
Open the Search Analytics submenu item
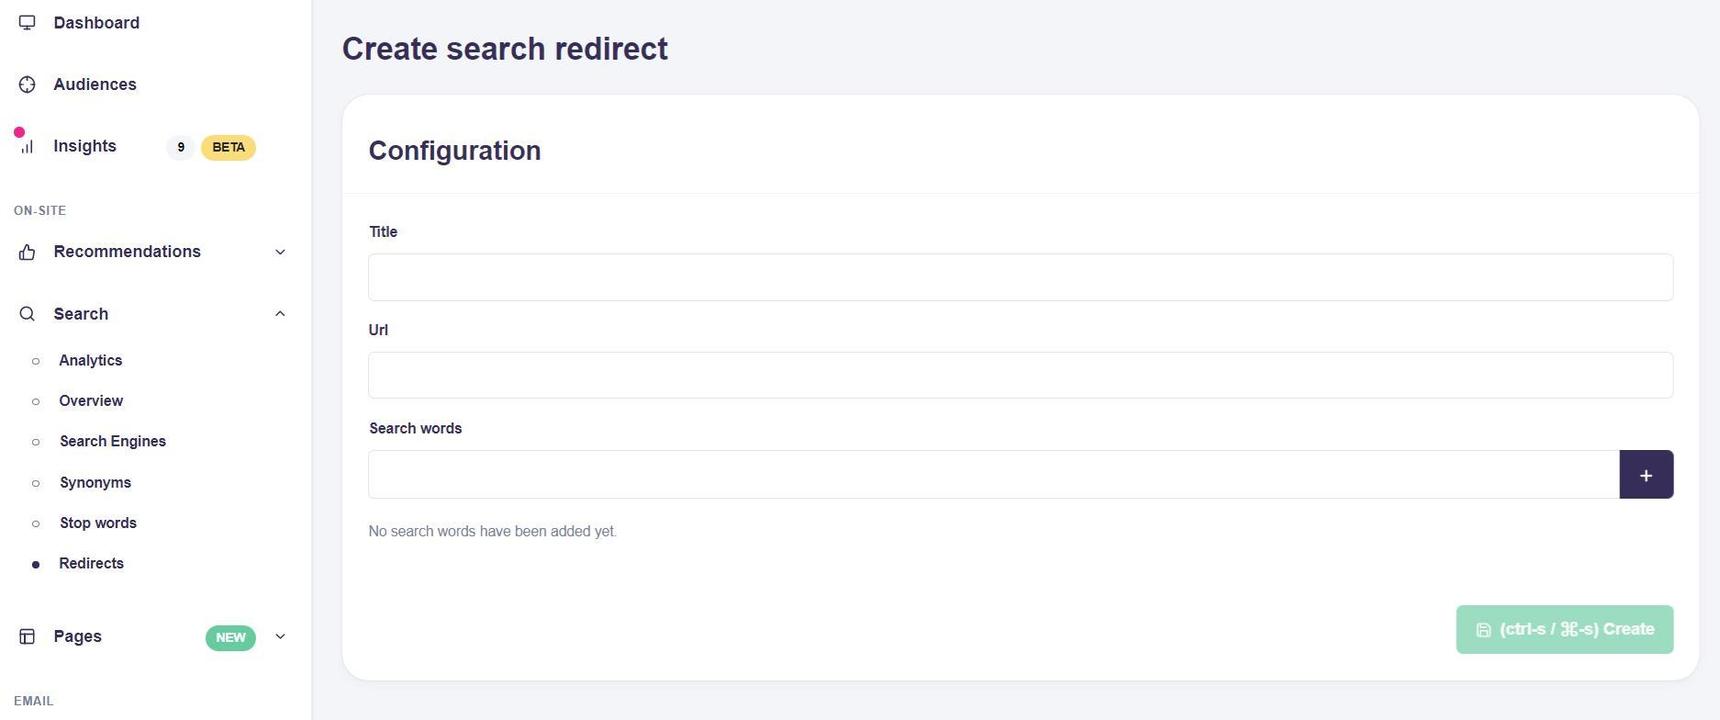click(90, 361)
